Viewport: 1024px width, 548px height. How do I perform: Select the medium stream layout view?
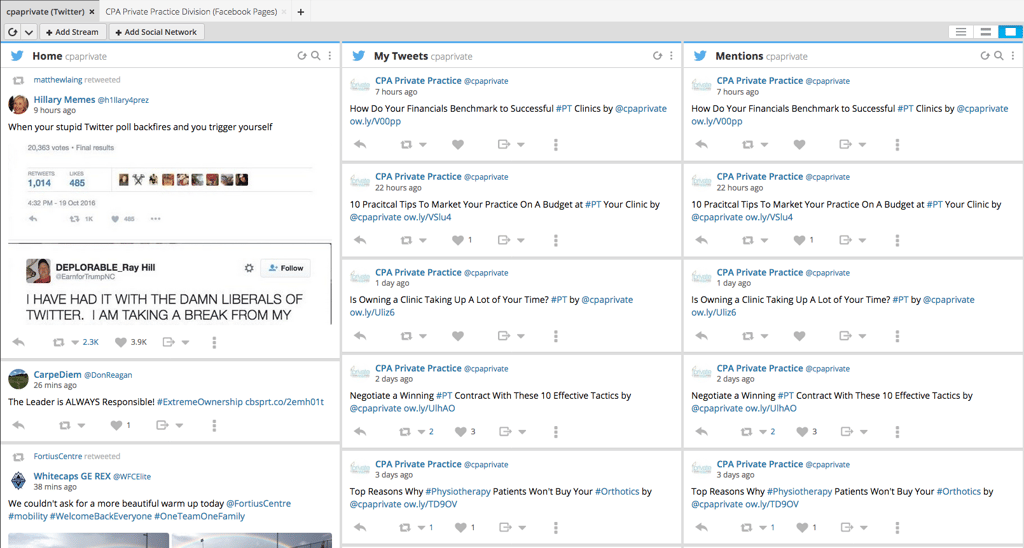click(985, 31)
